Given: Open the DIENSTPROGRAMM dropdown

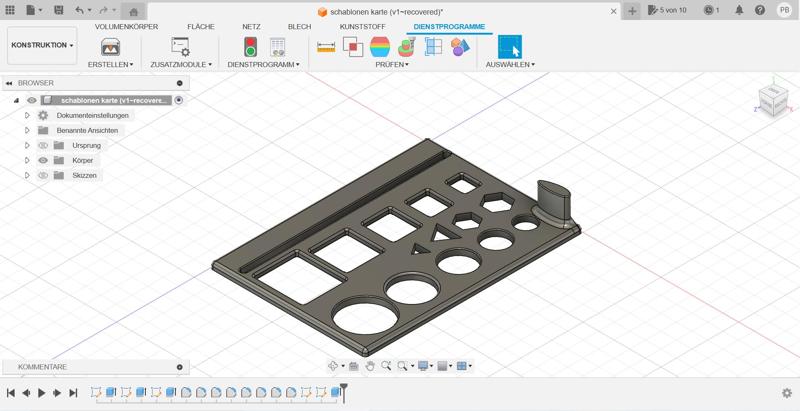Looking at the screenshot, I should [x=263, y=65].
